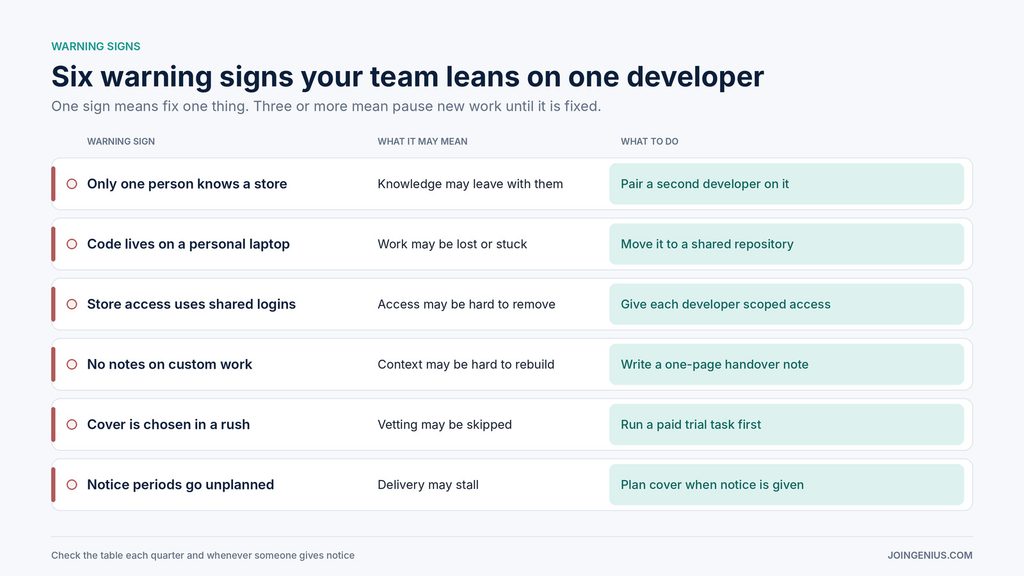Click the 'WHAT IT MAY MEAN' column header
The image size is (1024, 576).
tap(423, 141)
